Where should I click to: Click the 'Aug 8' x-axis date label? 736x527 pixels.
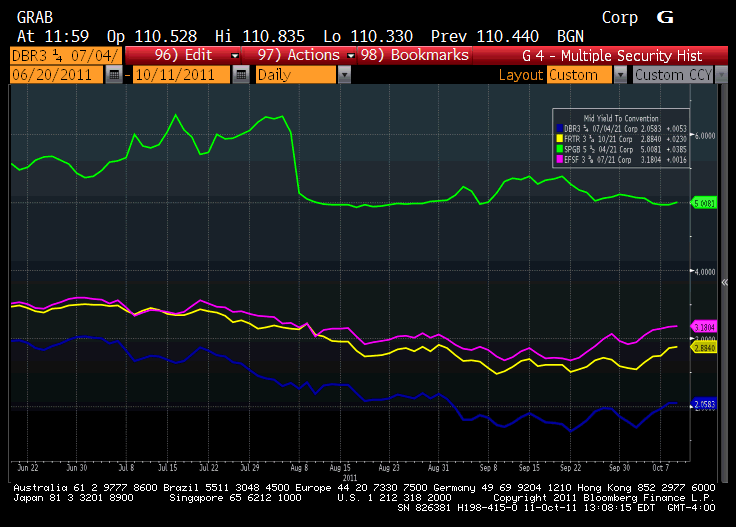pyautogui.click(x=299, y=467)
